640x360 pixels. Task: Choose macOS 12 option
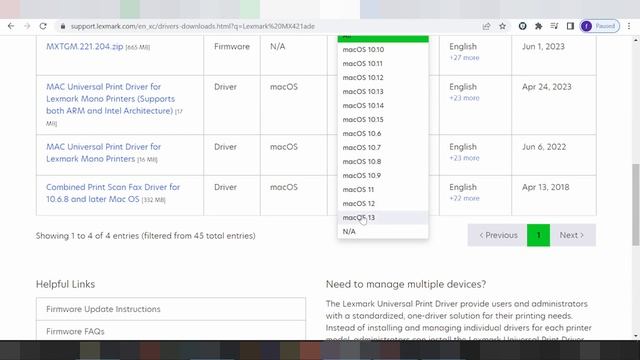click(x=383, y=203)
